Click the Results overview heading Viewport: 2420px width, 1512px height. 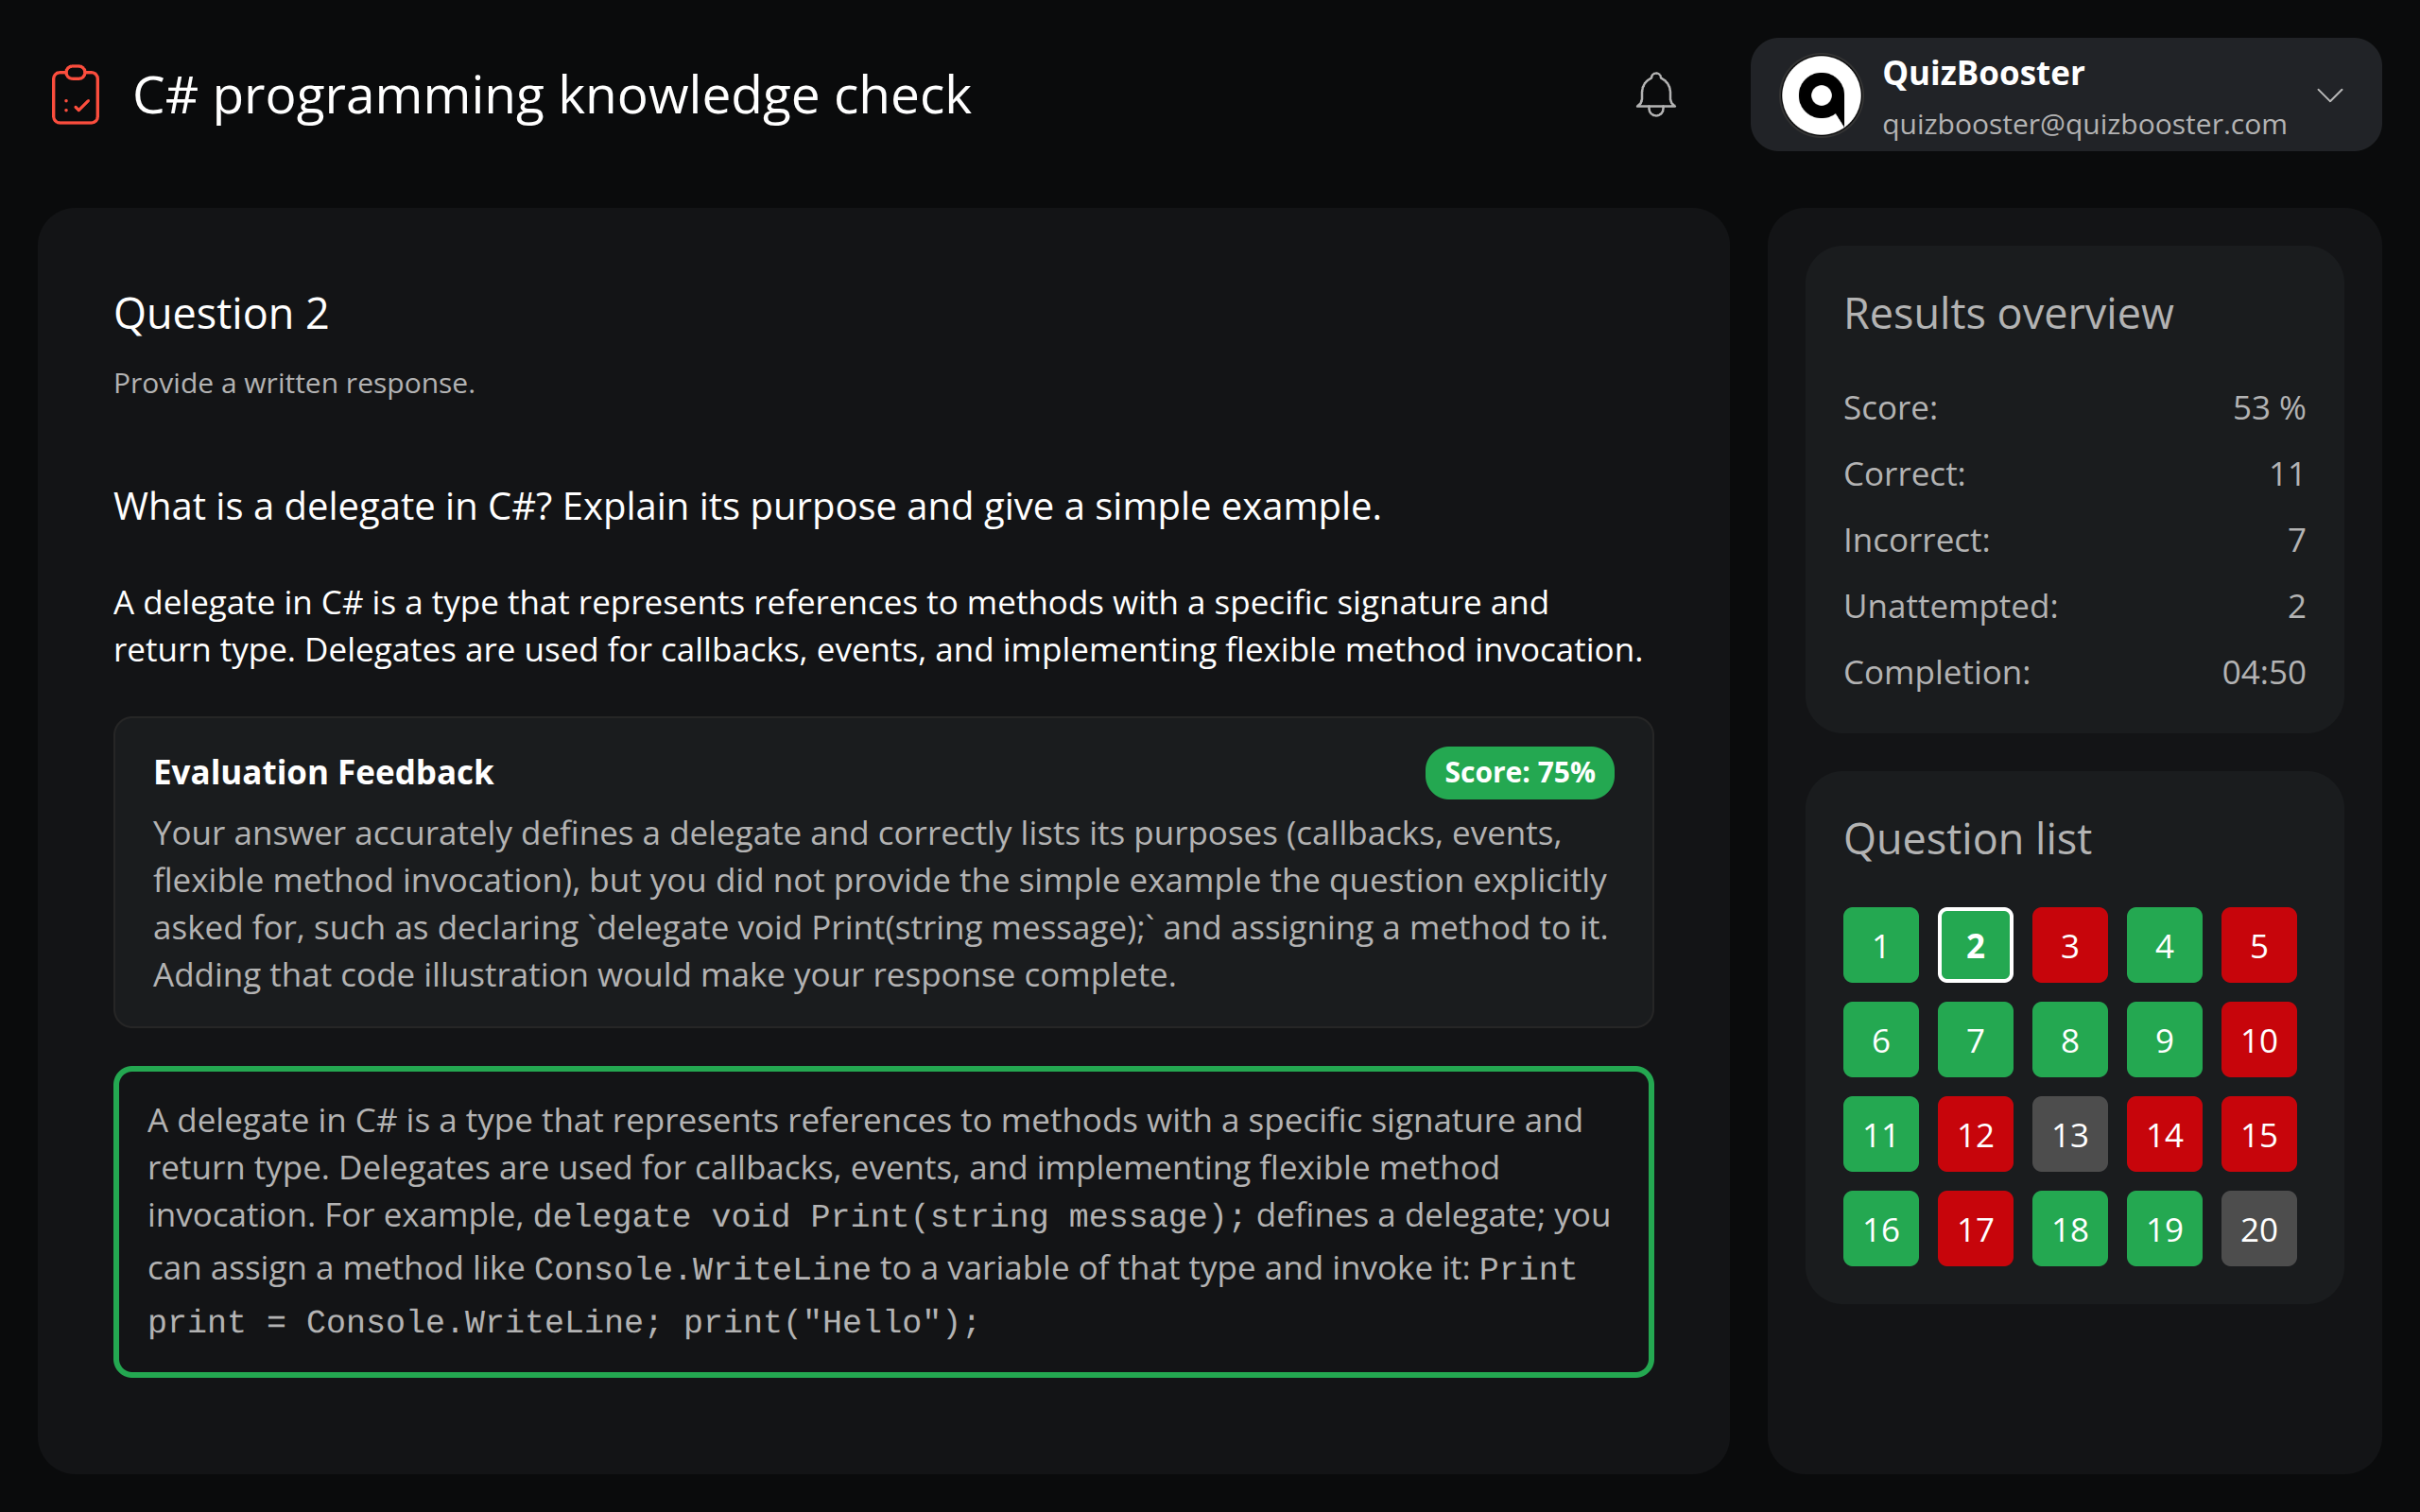click(2008, 313)
